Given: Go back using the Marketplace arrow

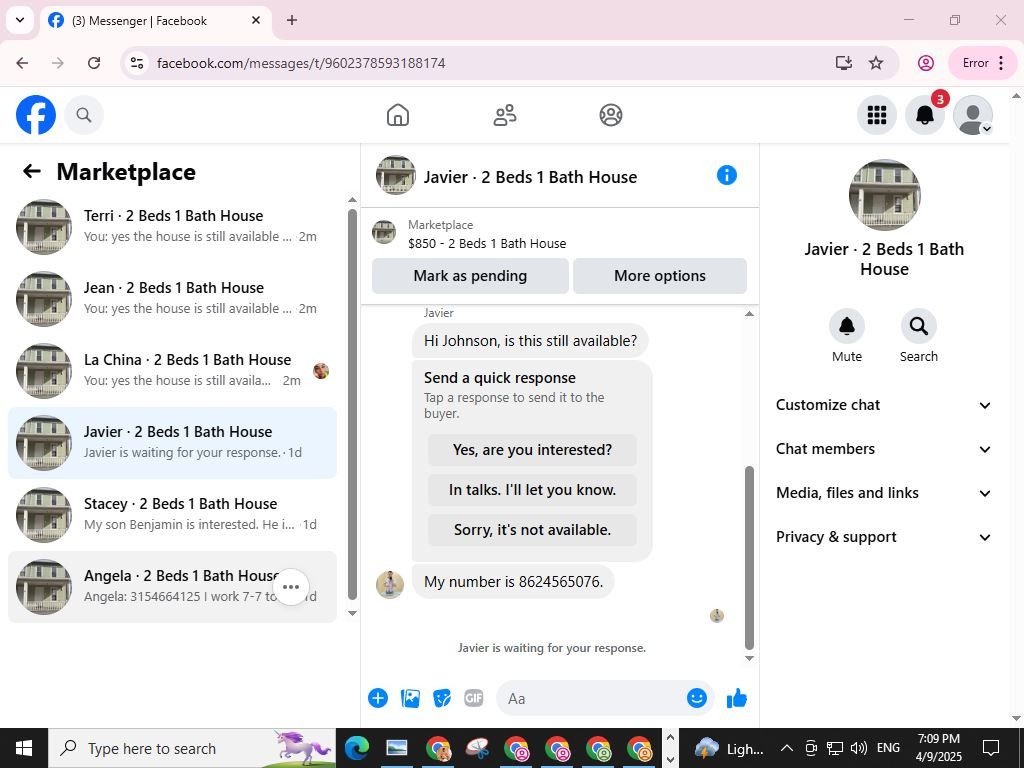Looking at the screenshot, I should point(31,171).
